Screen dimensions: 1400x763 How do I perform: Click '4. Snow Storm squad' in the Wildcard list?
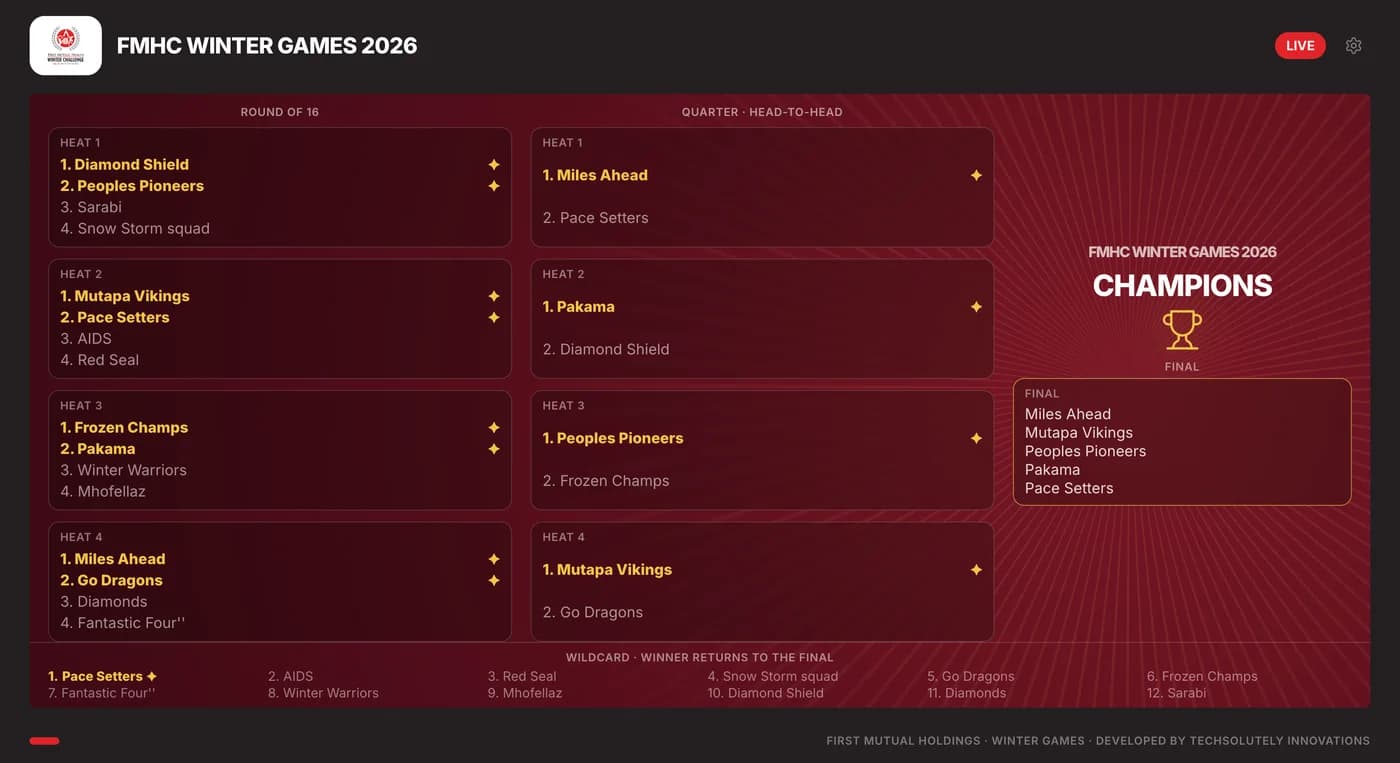click(773, 676)
